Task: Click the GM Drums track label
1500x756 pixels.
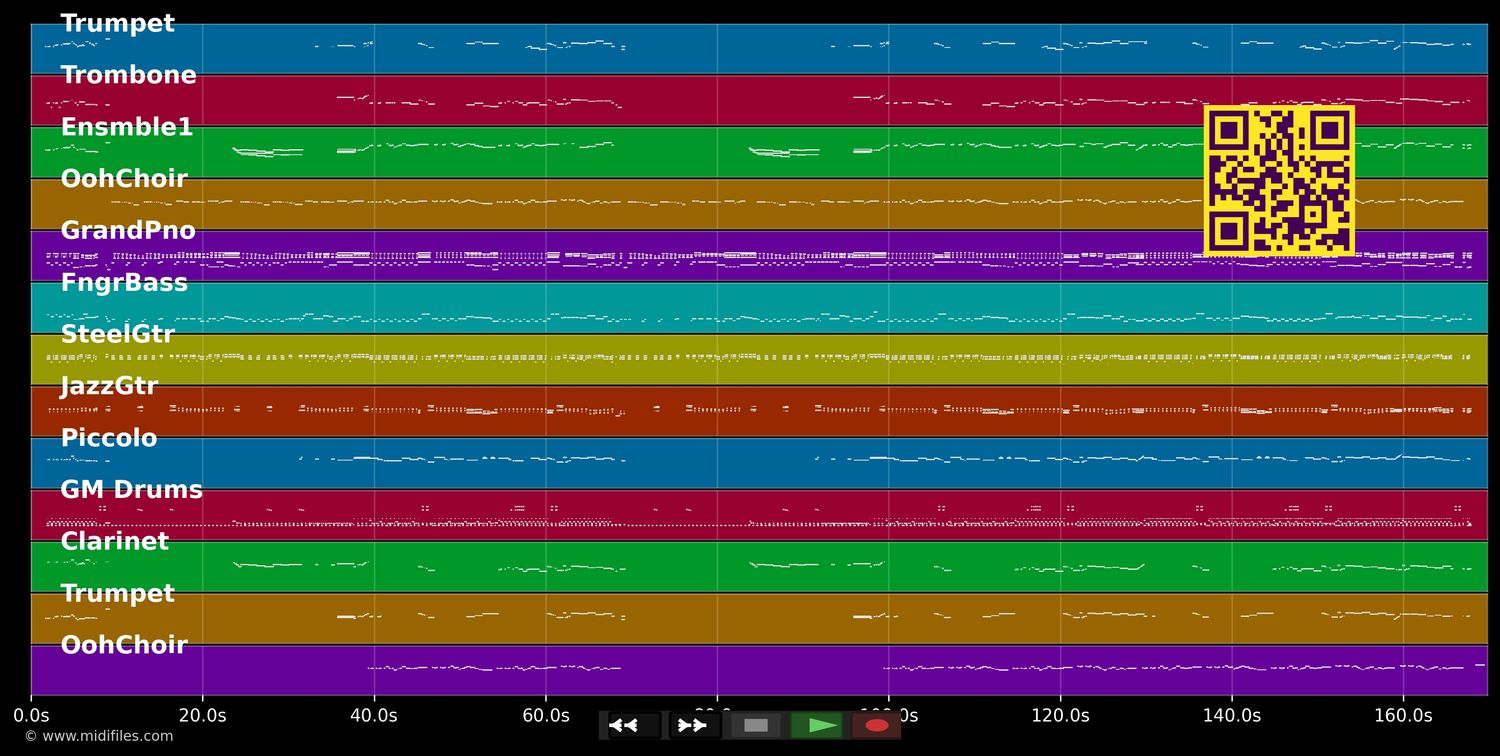Action: click(131, 490)
